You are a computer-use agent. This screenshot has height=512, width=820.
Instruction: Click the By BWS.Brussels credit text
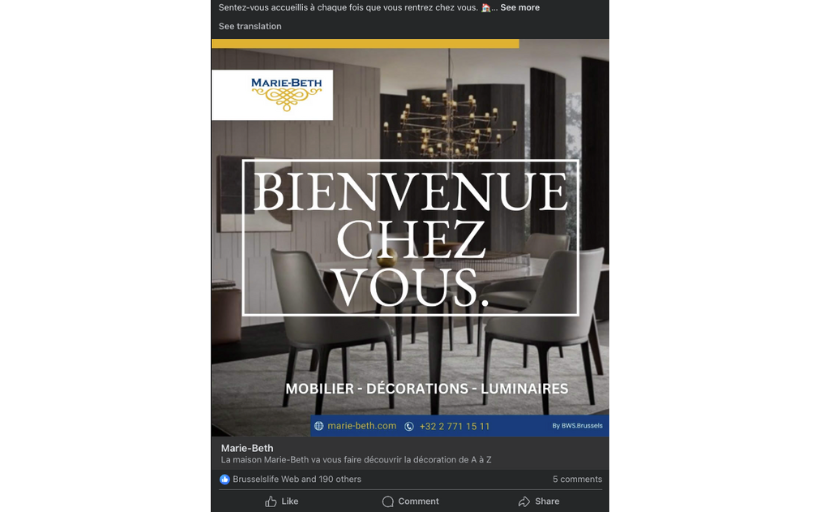pos(577,426)
